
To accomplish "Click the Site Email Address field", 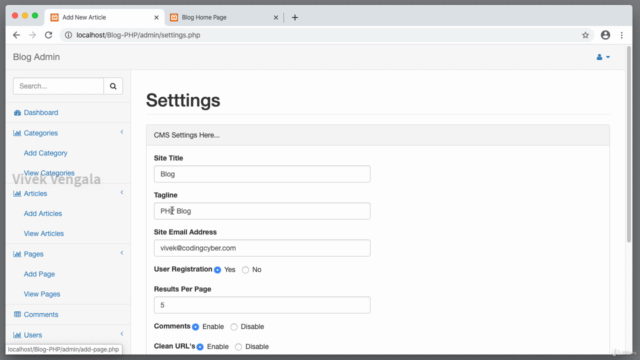I will click(x=262, y=248).
